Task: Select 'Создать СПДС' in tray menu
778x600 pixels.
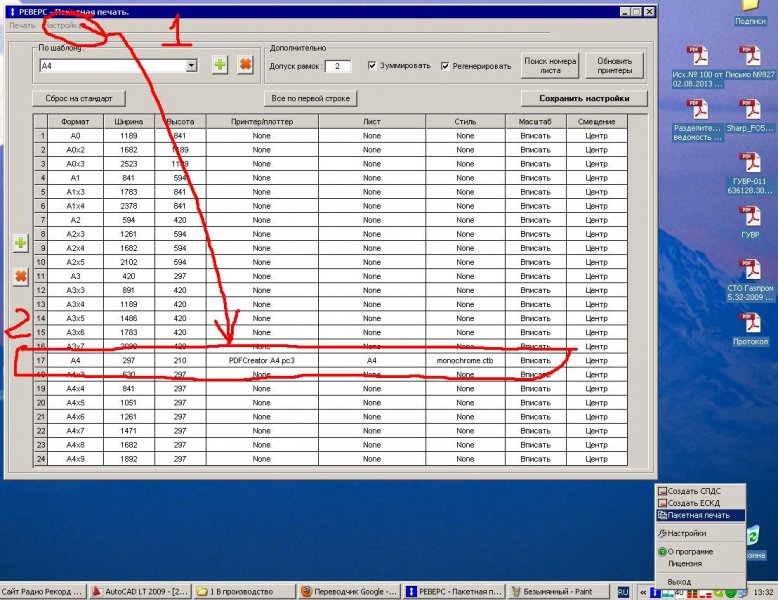Action: click(700, 491)
